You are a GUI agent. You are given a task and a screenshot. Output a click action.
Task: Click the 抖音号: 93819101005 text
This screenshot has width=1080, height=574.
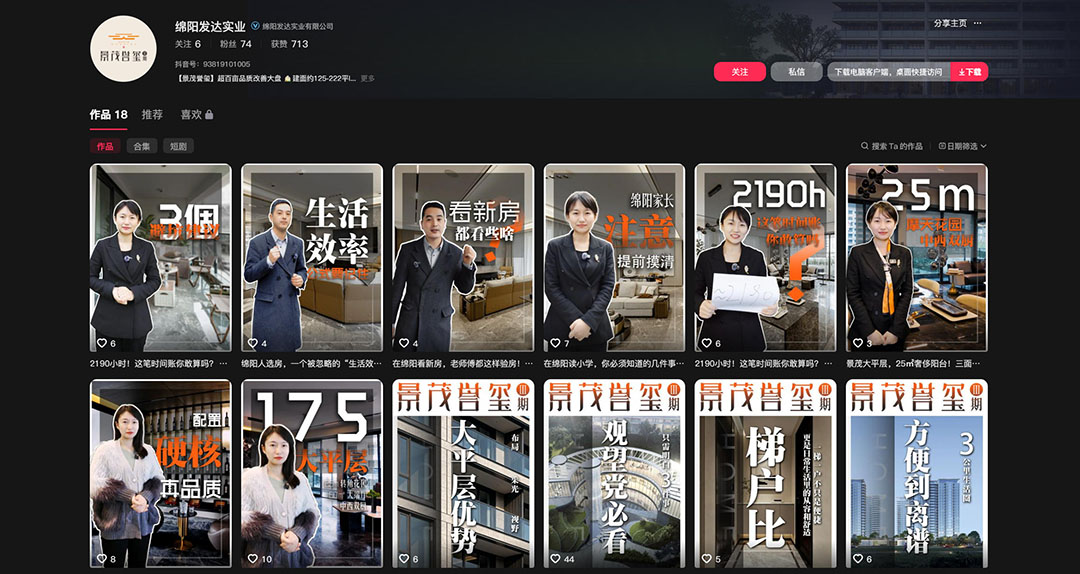tap(212, 64)
